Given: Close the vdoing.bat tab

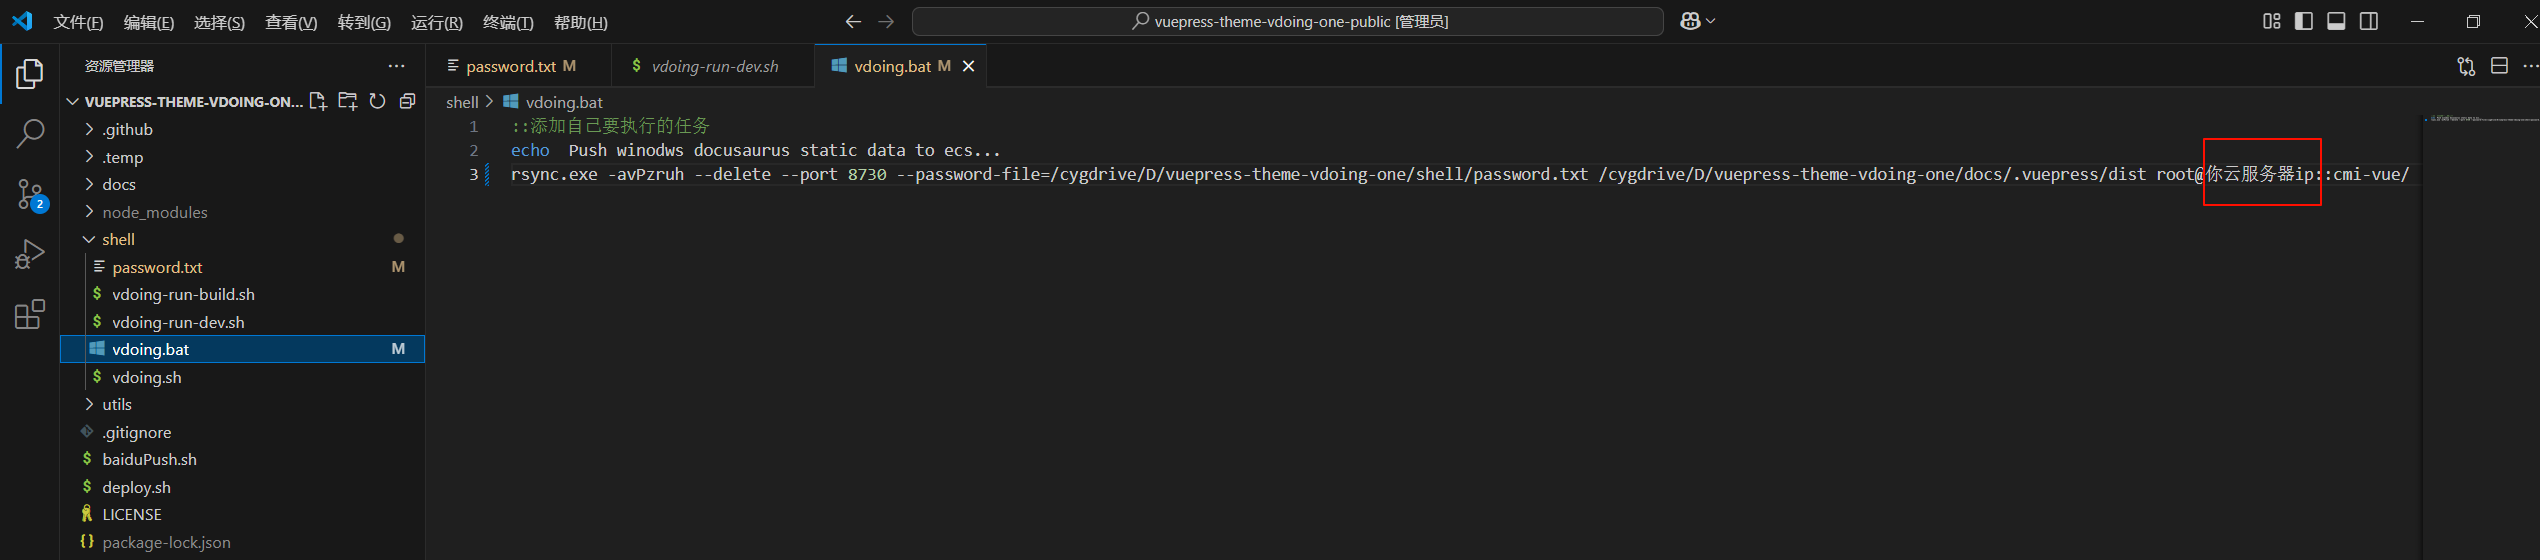Looking at the screenshot, I should click(968, 66).
